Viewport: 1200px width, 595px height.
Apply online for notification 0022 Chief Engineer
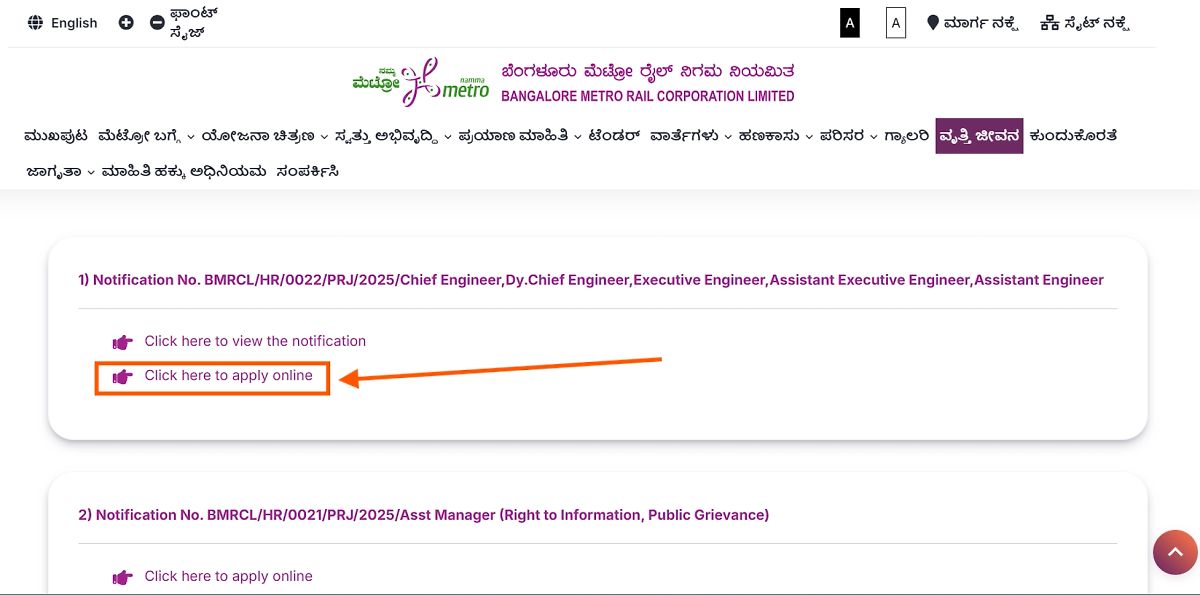pyautogui.click(x=228, y=376)
